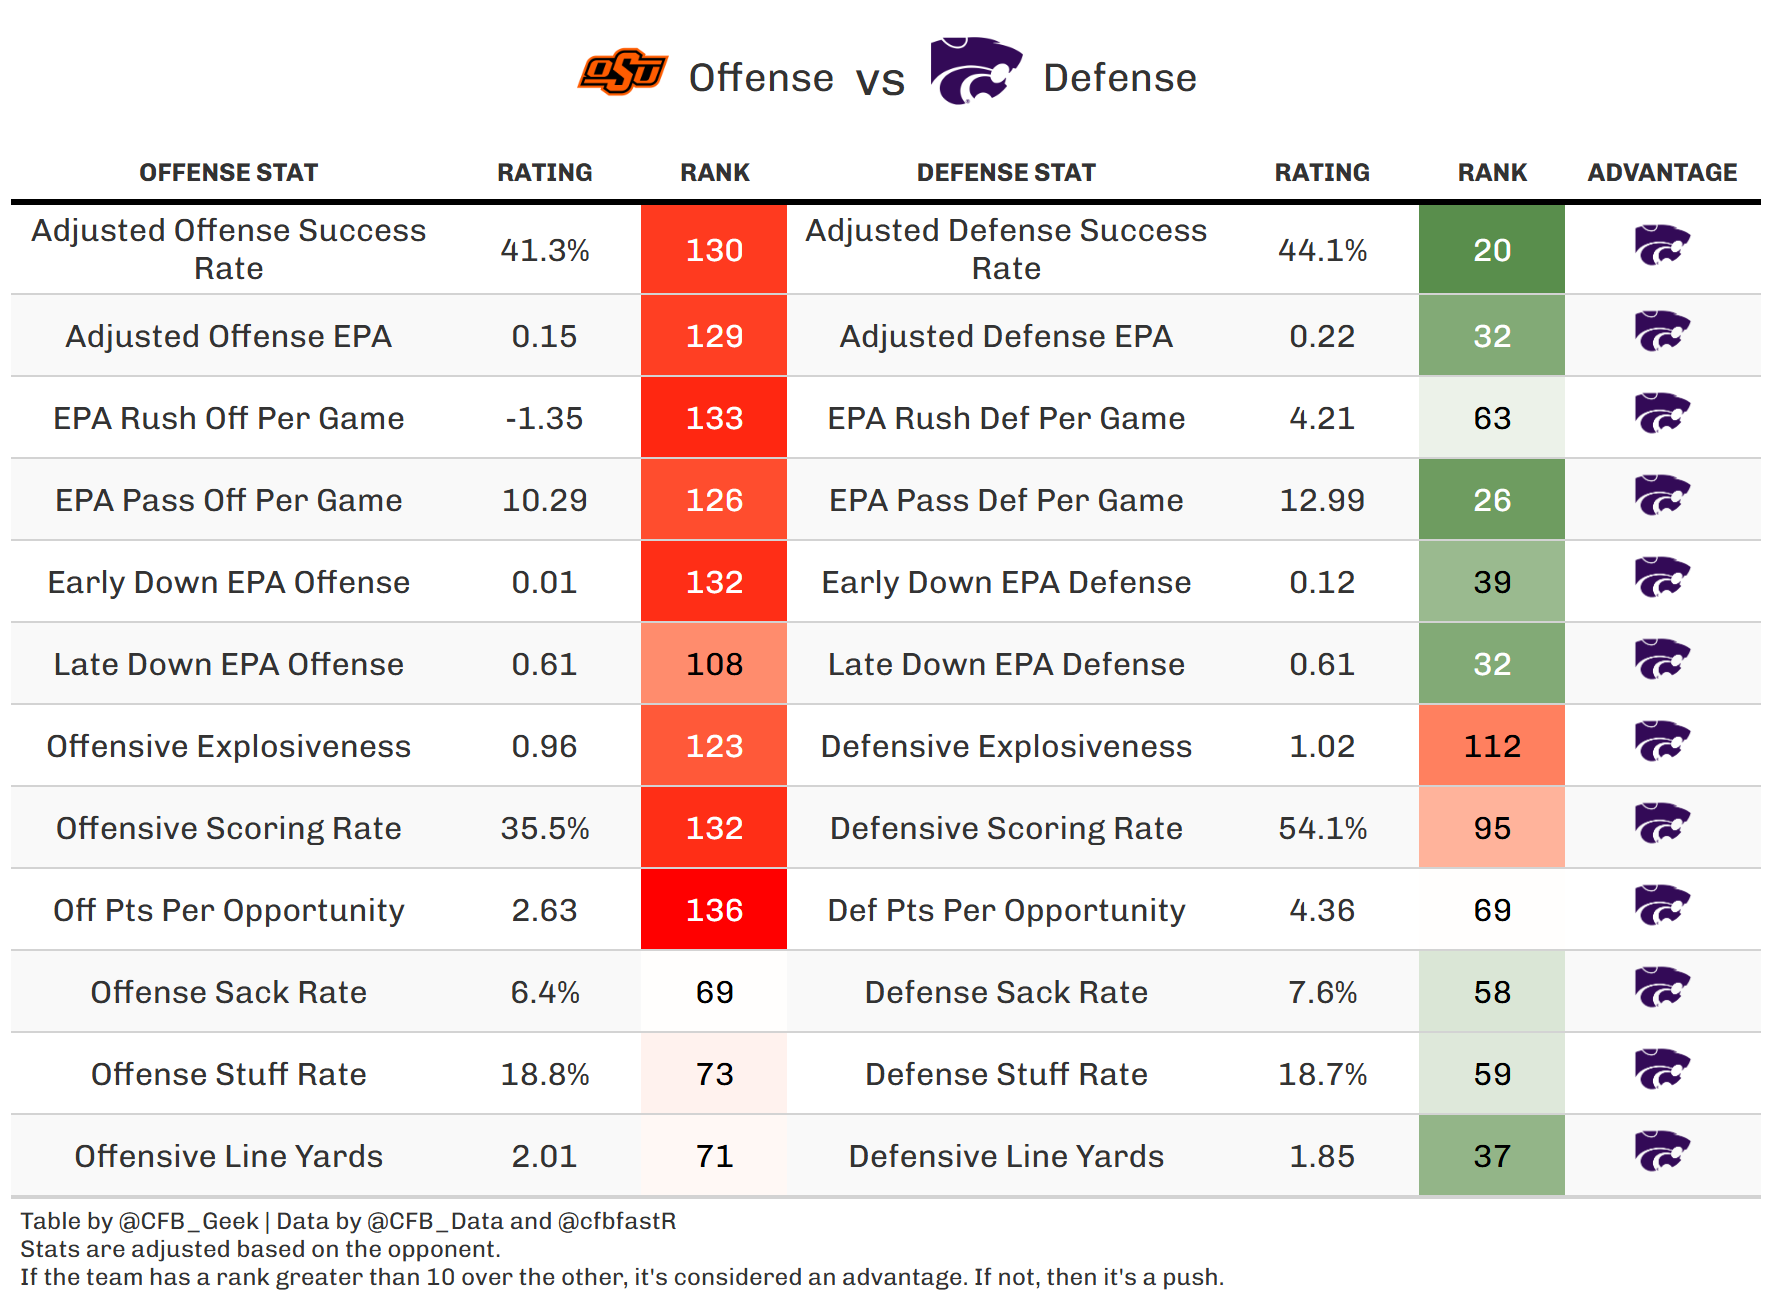
Task: Click the orange rank 112 cell
Action: pos(1491,746)
